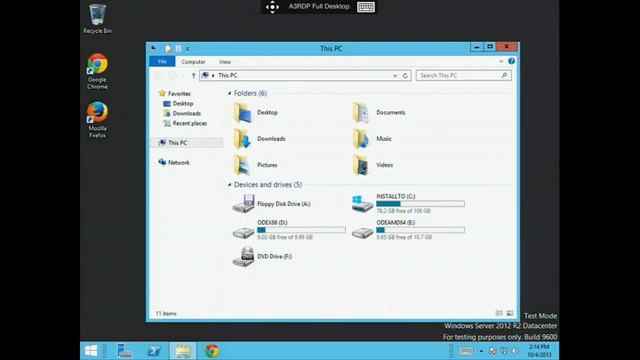Open the address bar history dropdown

(x=395, y=76)
